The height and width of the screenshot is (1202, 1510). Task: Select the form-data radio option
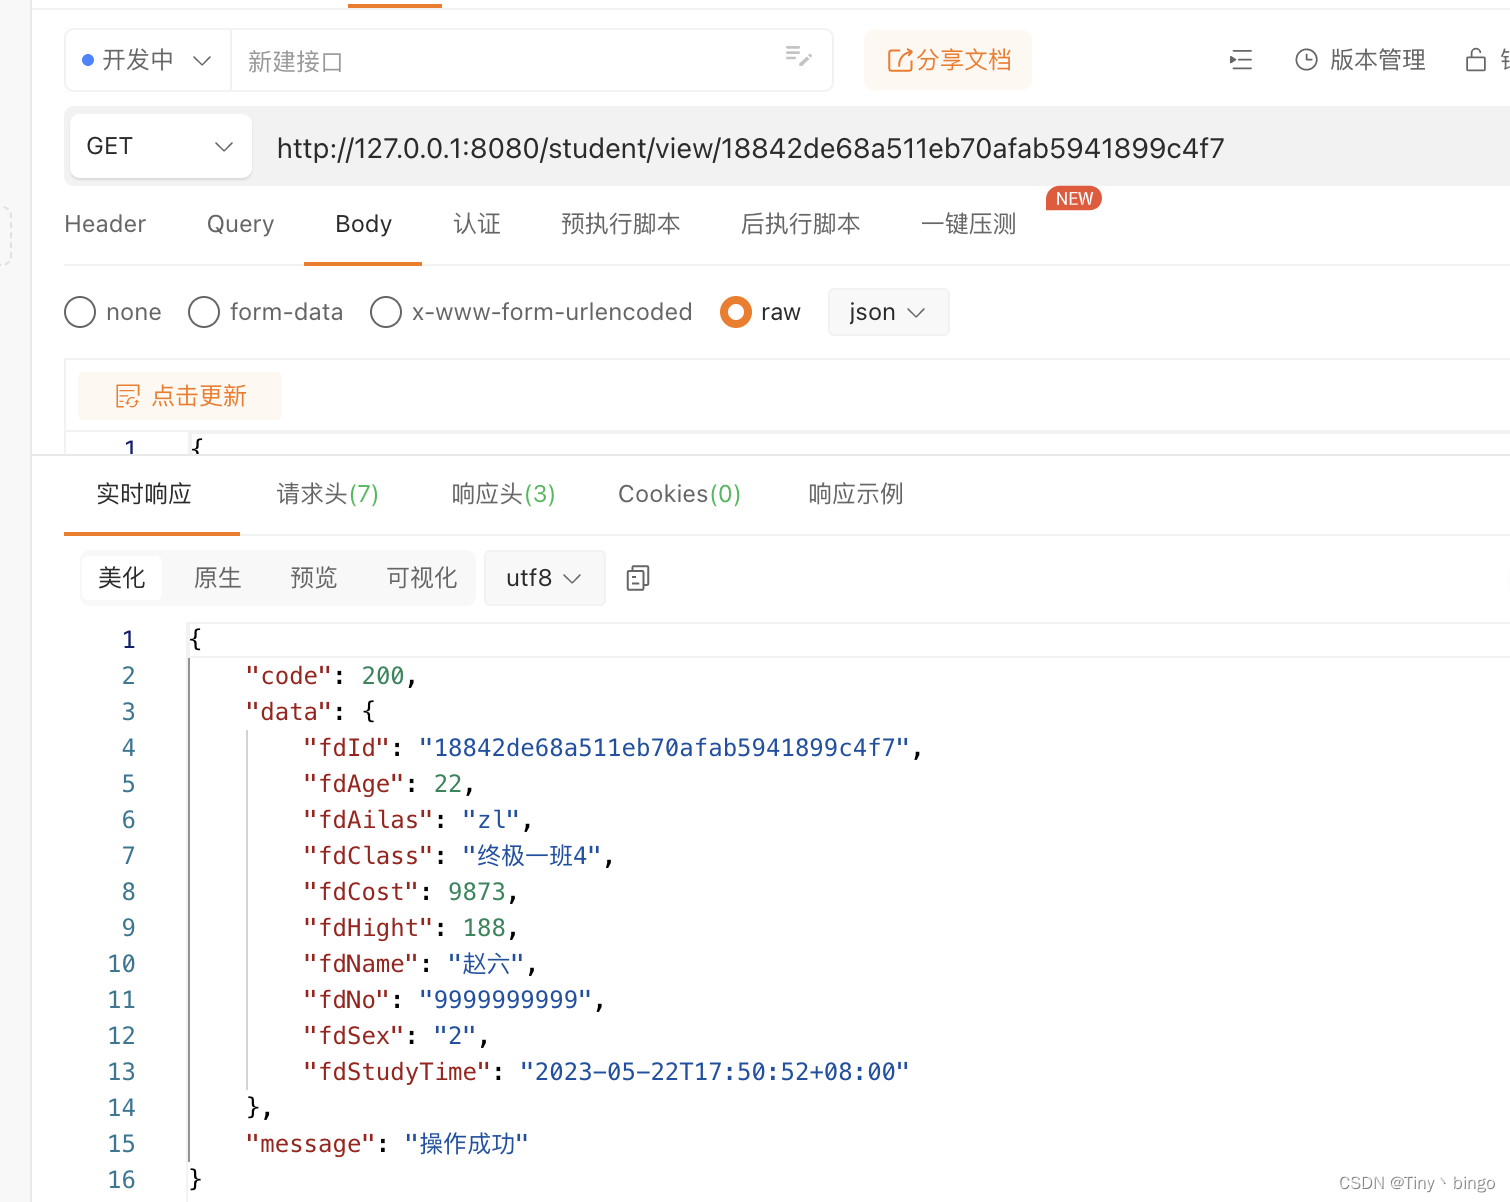204,312
